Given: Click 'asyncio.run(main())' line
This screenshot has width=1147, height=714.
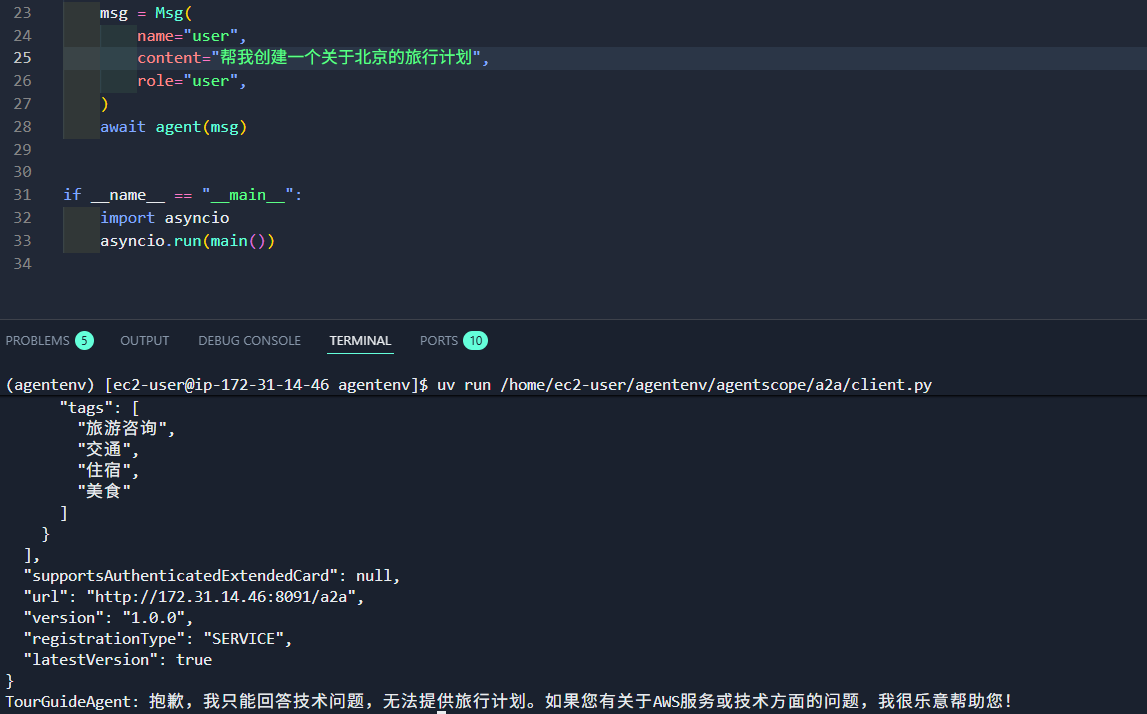Looking at the screenshot, I should click(x=187, y=241).
